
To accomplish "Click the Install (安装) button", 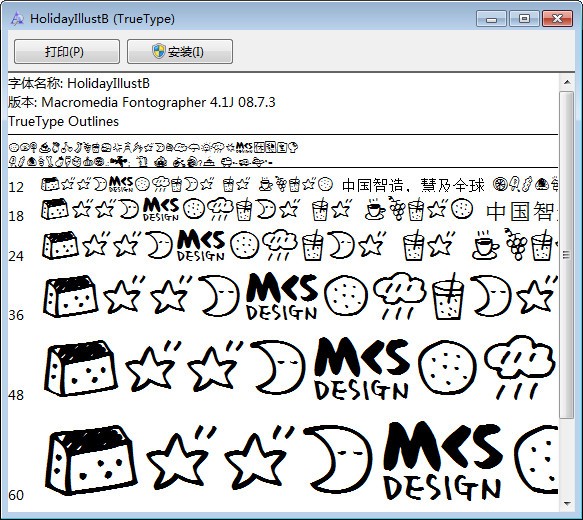I will (180, 51).
